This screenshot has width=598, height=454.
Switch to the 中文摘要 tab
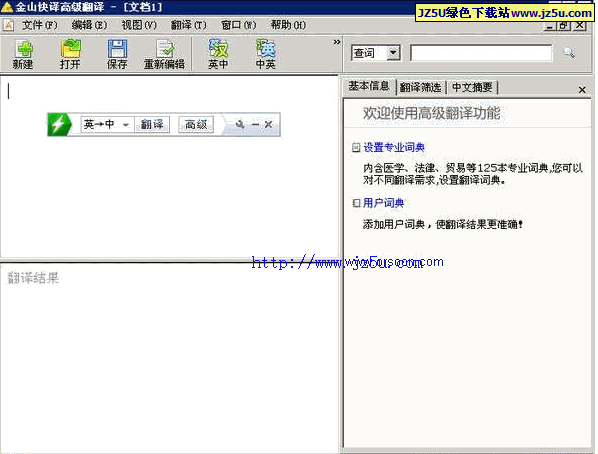(x=472, y=87)
